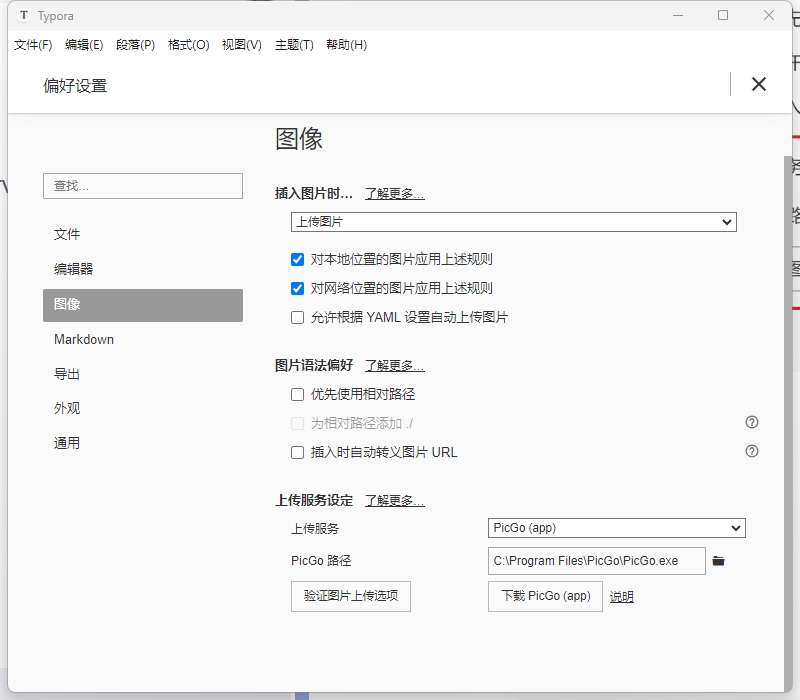Open the 上传图片 insert-action dropdown
The image size is (800, 700).
click(514, 222)
